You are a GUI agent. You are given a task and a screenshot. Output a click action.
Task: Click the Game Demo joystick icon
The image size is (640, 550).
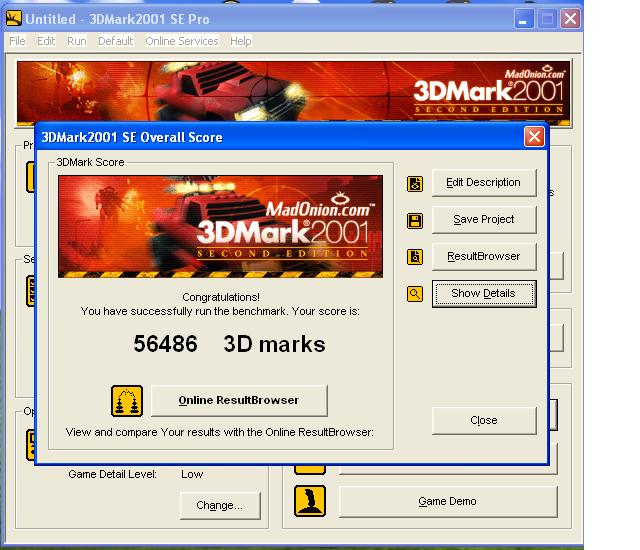310,501
